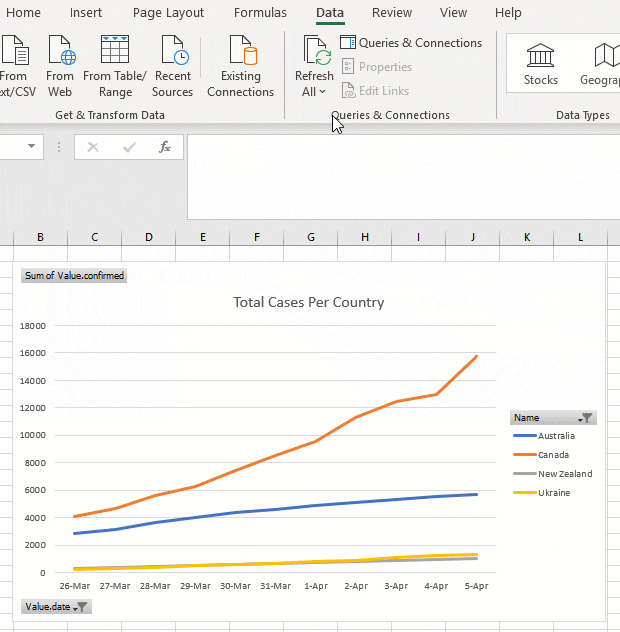Select column B header
620x632 pixels.
click(x=40, y=237)
